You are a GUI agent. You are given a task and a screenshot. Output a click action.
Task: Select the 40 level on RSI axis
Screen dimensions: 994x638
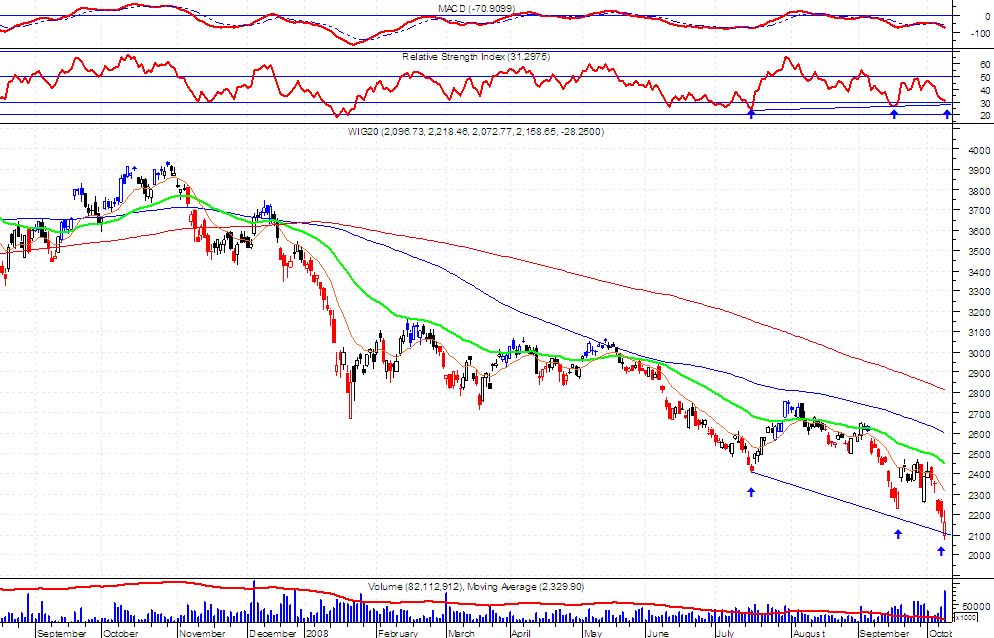pyautogui.click(x=984, y=90)
